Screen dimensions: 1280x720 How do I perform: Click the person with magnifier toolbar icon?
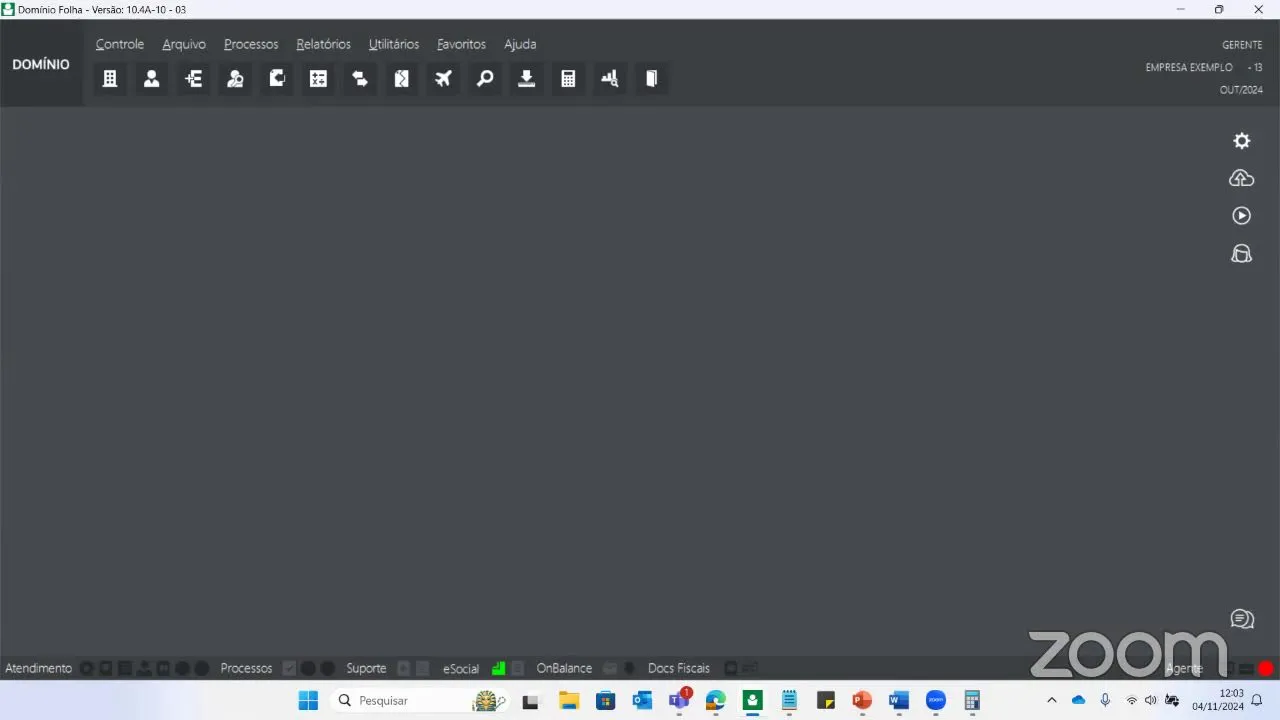235,79
